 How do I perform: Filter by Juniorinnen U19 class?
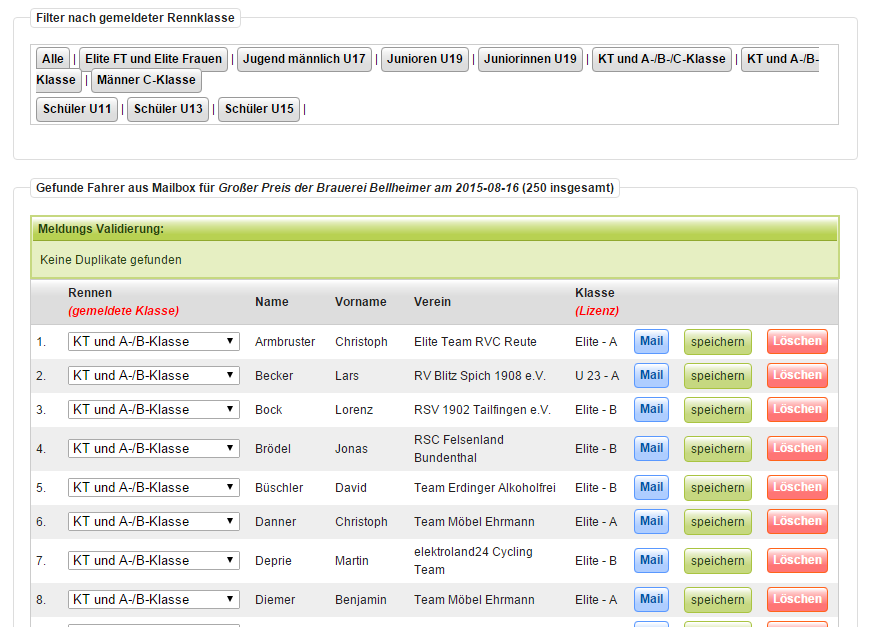[530, 59]
